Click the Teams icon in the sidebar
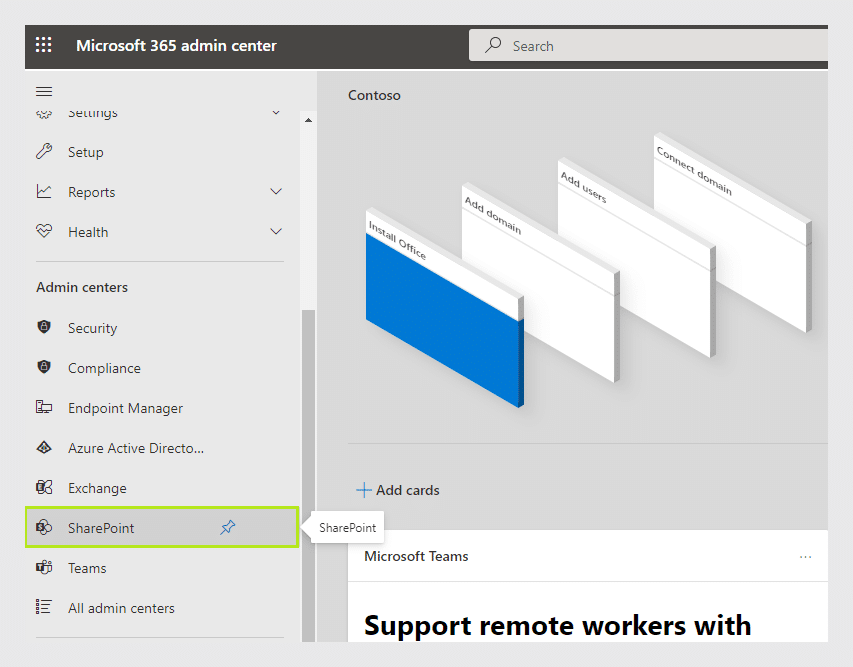Screen dimensions: 853x667 [44, 567]
